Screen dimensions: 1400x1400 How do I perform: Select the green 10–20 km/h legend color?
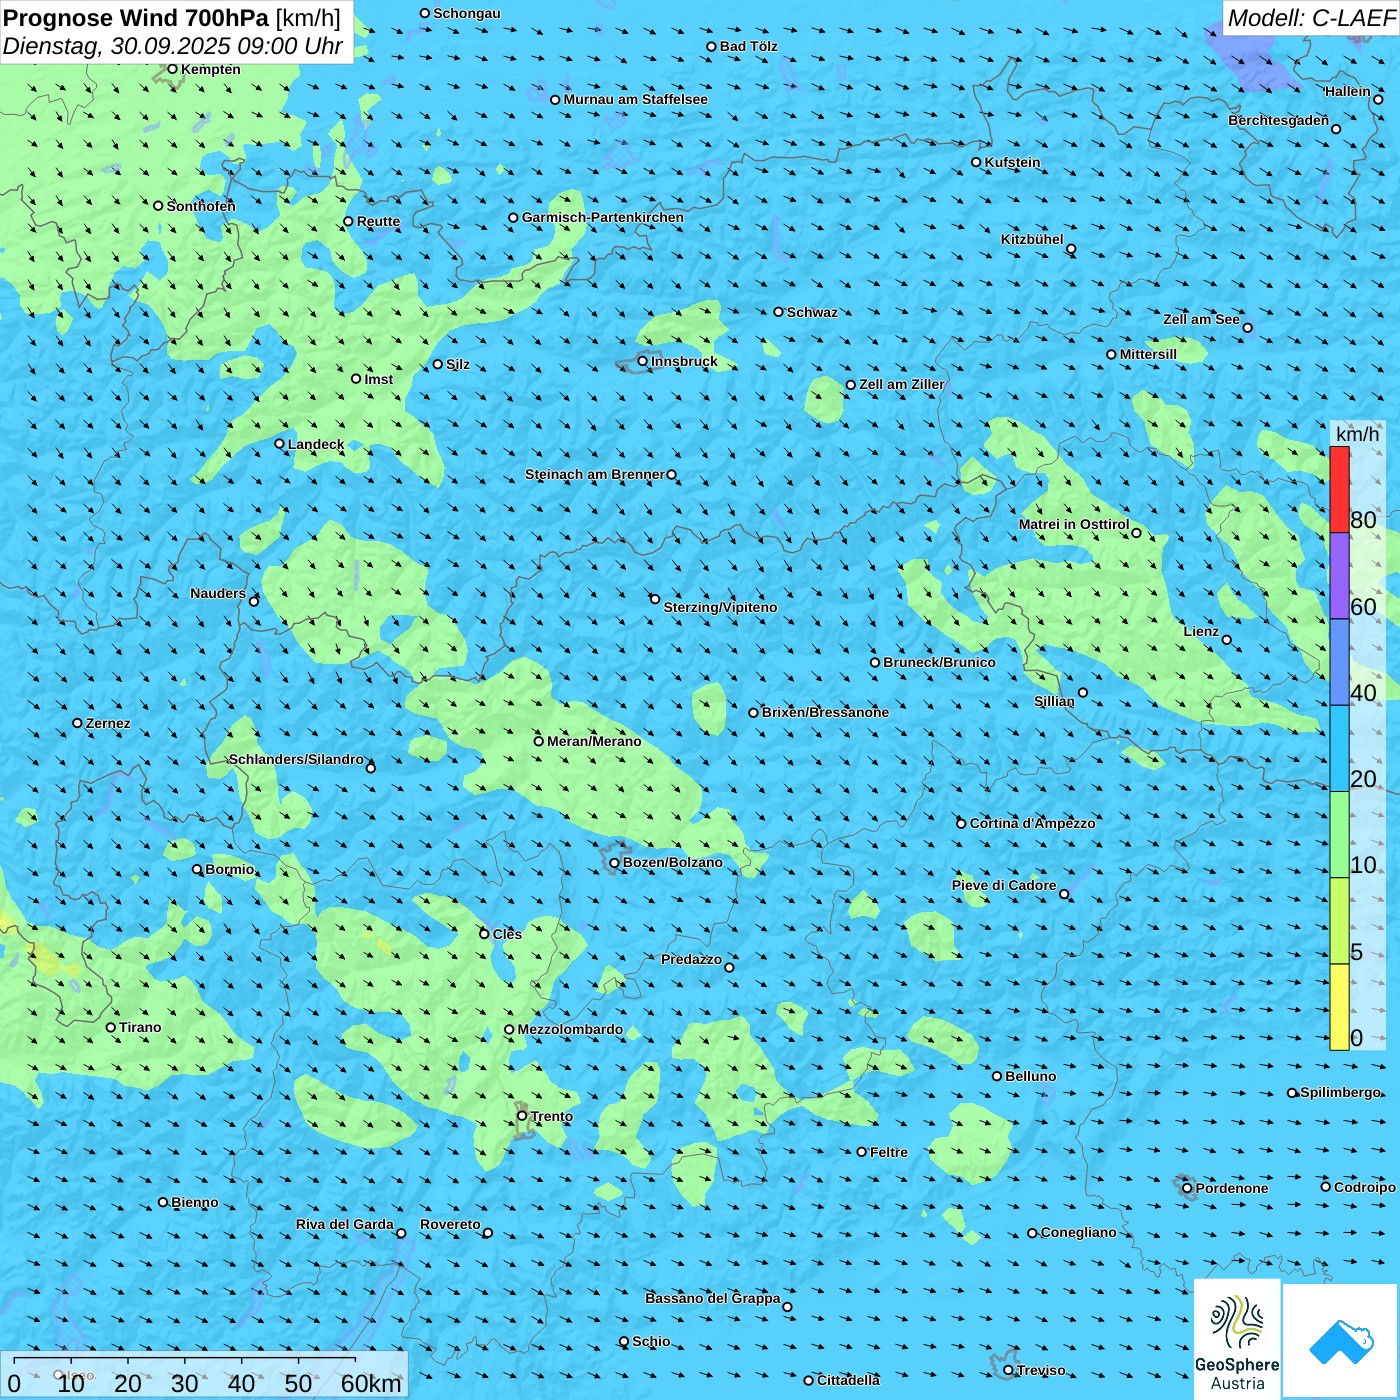pos(1339,835)
